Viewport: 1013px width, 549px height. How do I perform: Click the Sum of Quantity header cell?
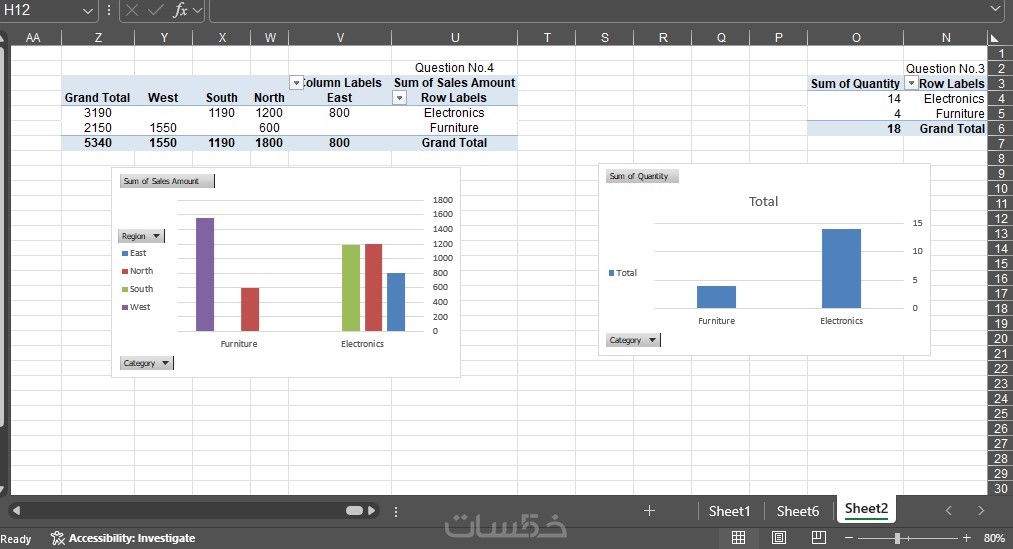pos(855,83)
